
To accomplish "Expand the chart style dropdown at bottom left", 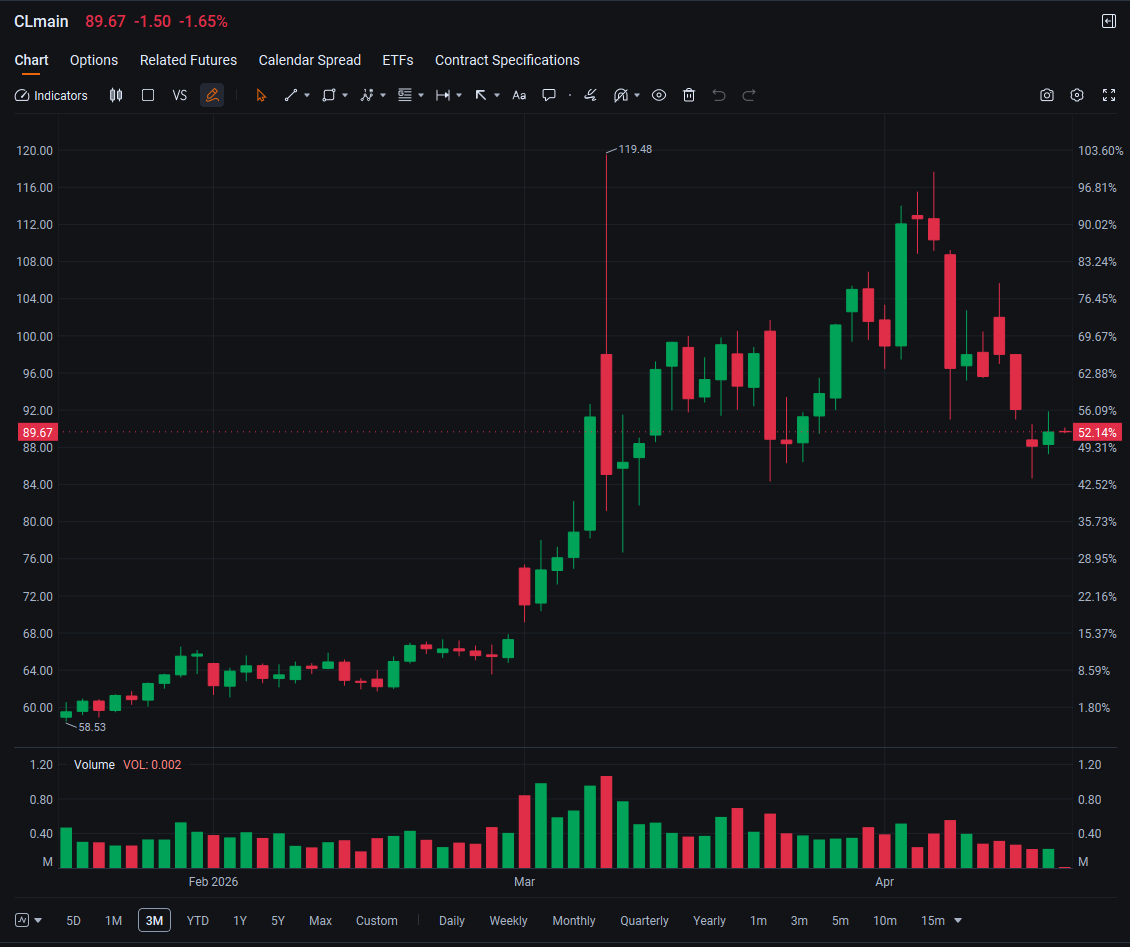I will pyautogui.click(x=38, y=920).
